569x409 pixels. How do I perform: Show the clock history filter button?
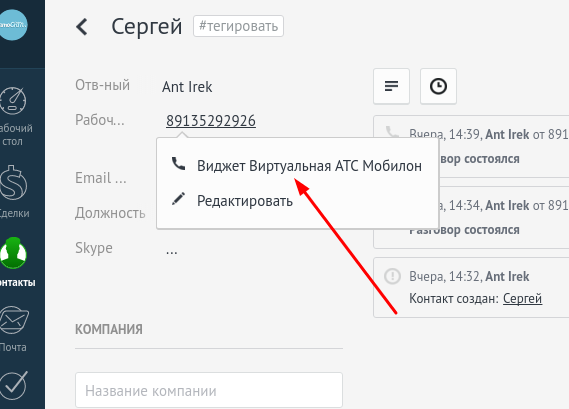coord(438,86)
